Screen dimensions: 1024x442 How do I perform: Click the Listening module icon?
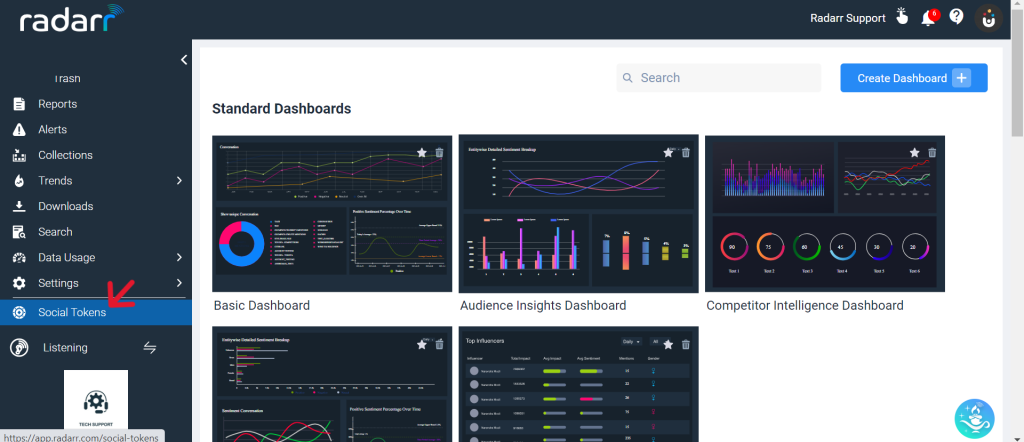[19, 347]
